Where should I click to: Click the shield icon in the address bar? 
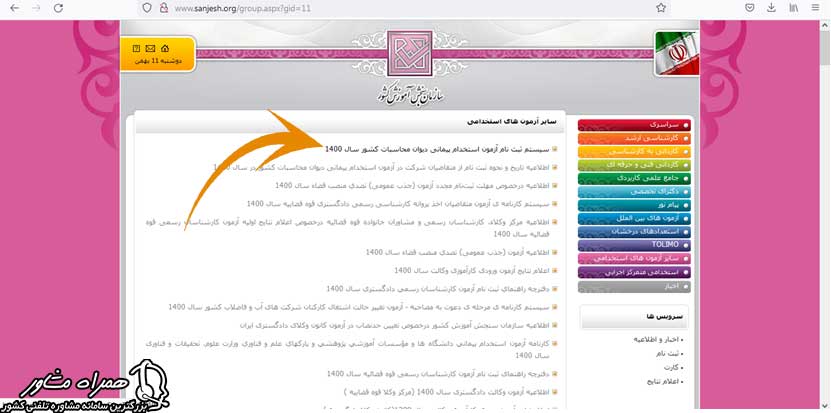147,8
